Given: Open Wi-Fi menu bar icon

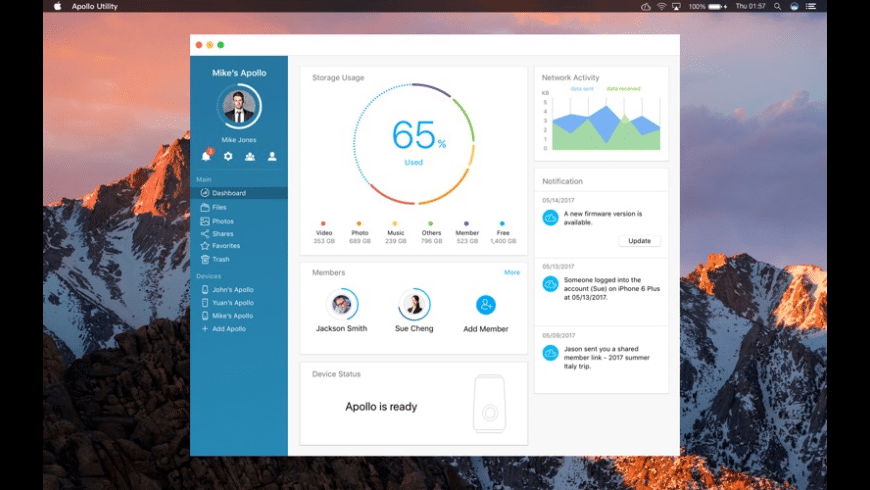Looking at the screenshot, I should point(661,7).
